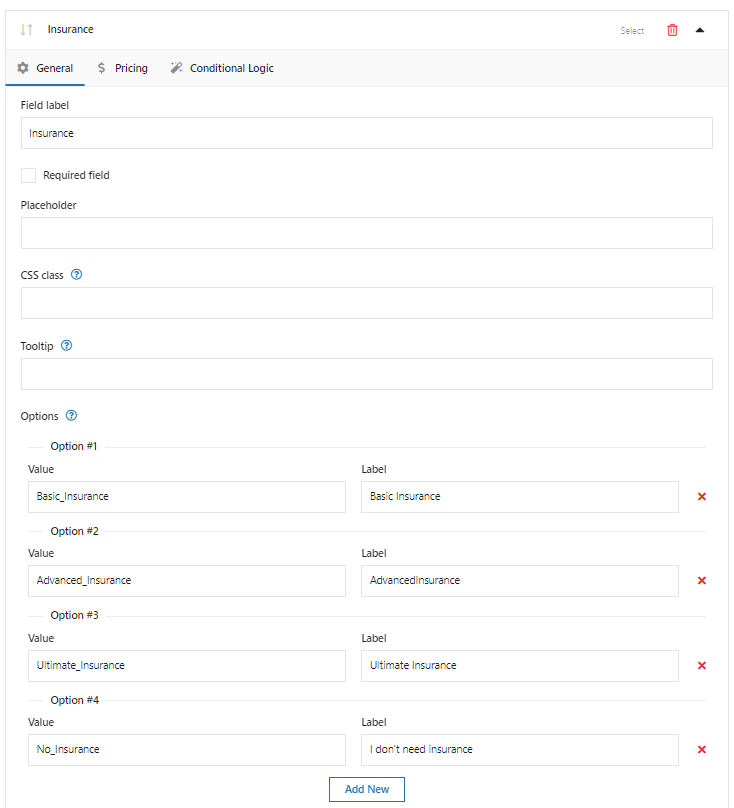Screen dimensions: 734x808
Task: Click the drag reorder arrows icon beside Insurance
Action: pos(27,30)
